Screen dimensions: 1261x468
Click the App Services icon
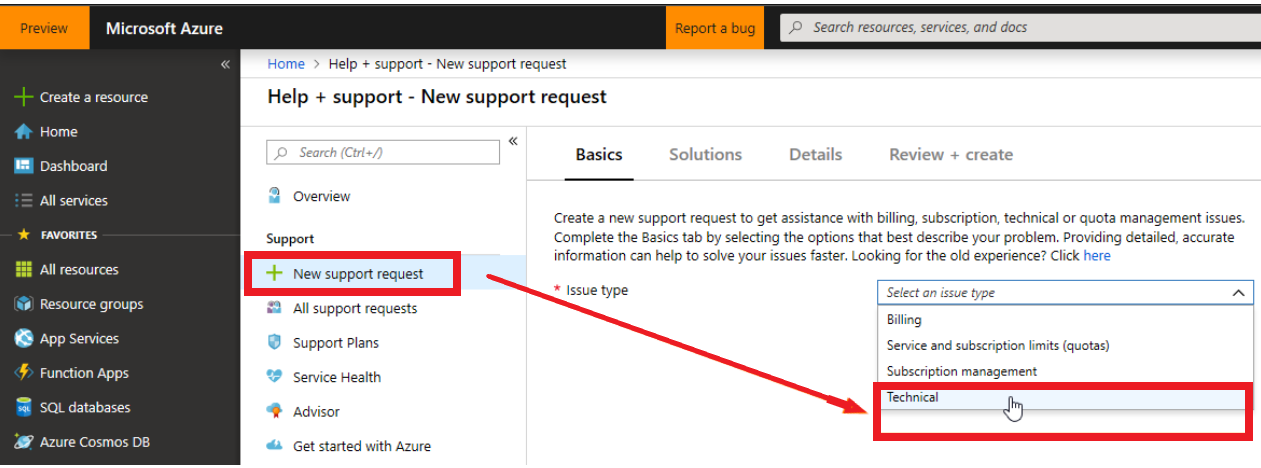point(24,339)
